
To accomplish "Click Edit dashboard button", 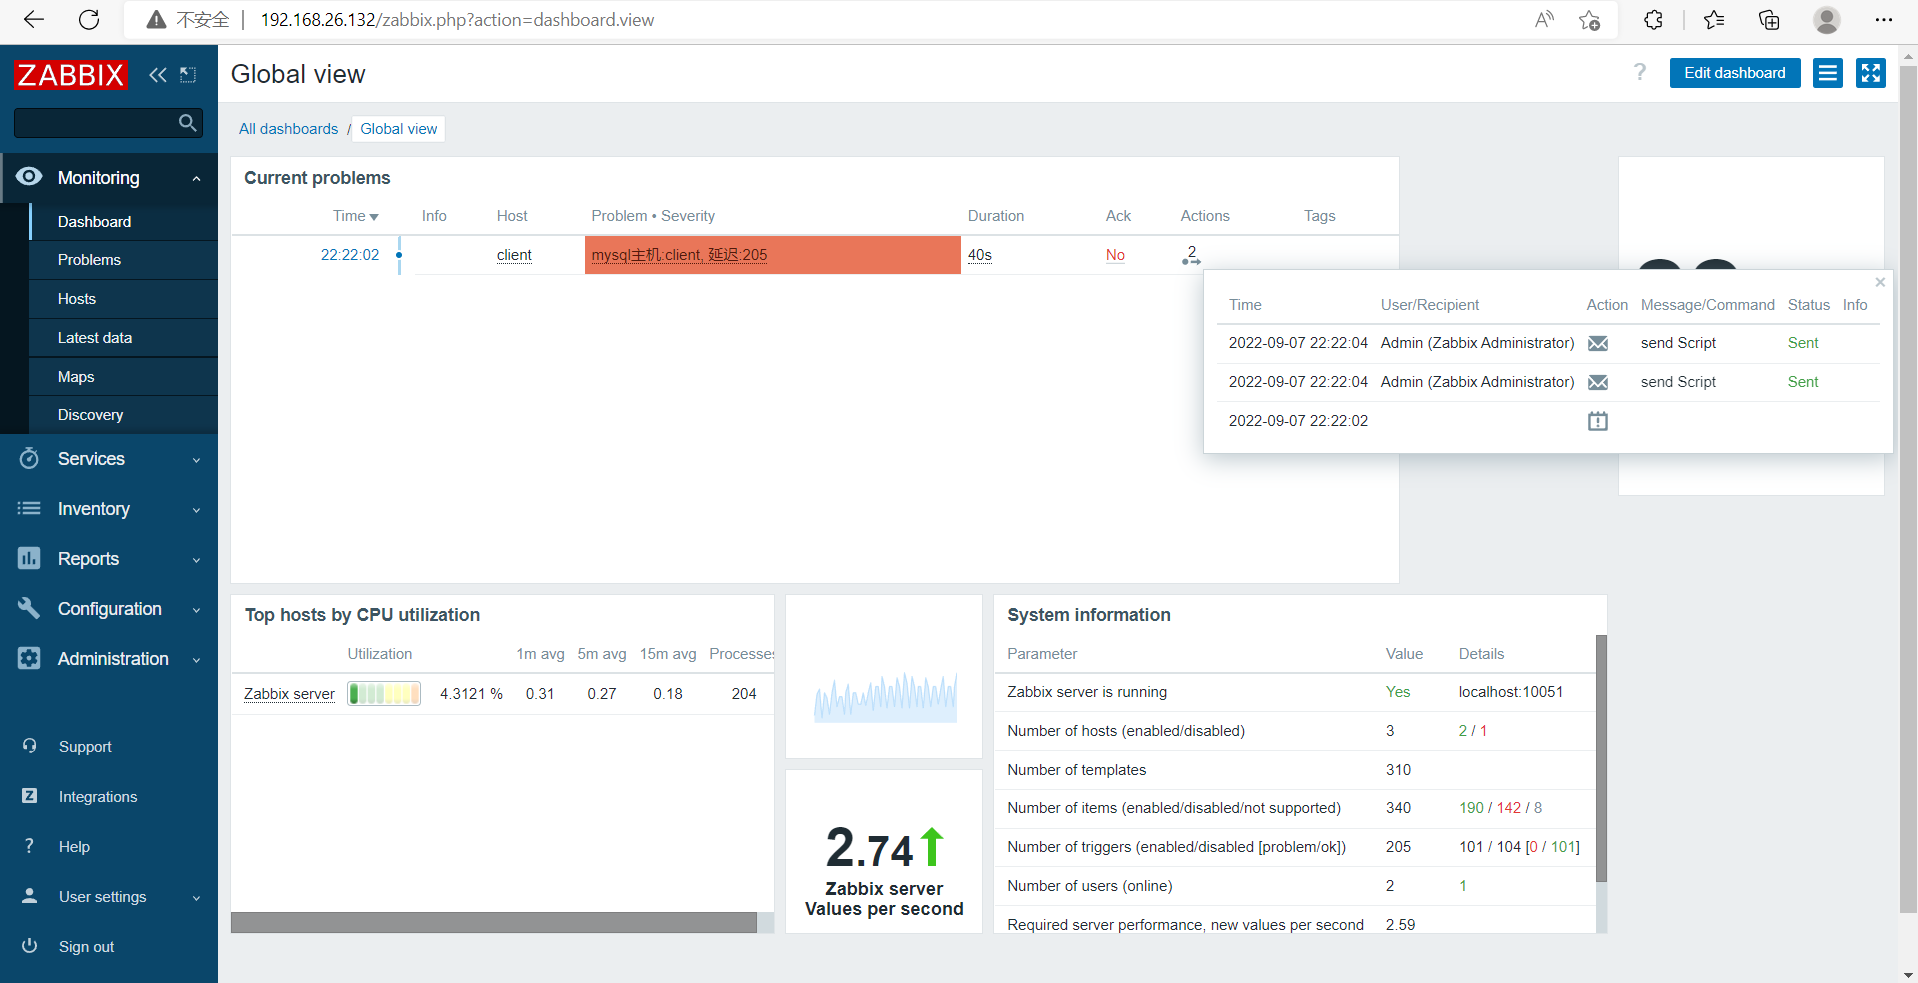I will pyautogui.click(x=1735, y=73).
